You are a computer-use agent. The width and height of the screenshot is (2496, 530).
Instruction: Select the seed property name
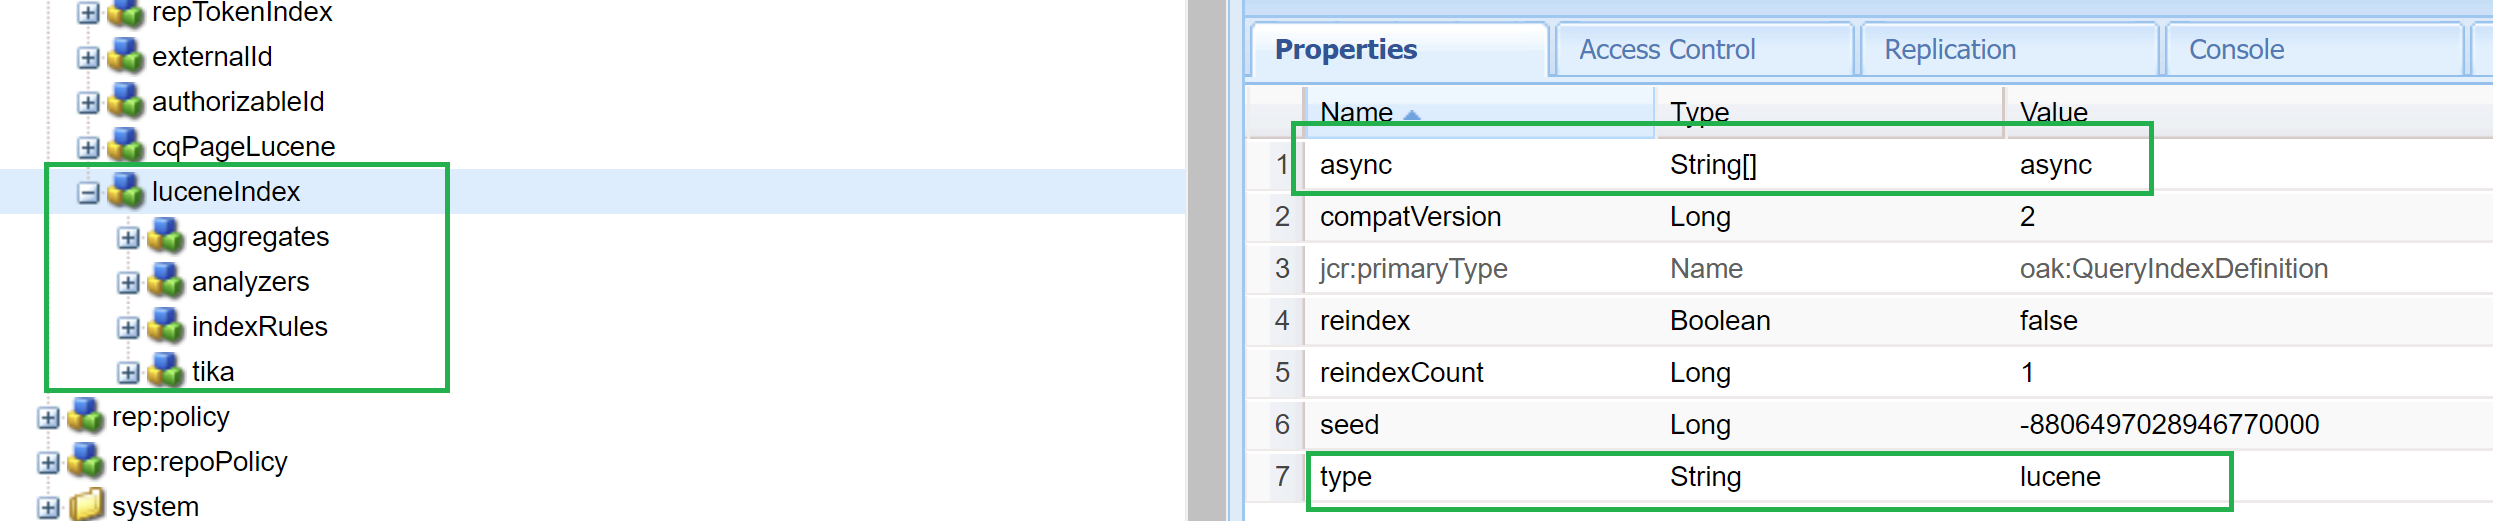point(1349,425)
